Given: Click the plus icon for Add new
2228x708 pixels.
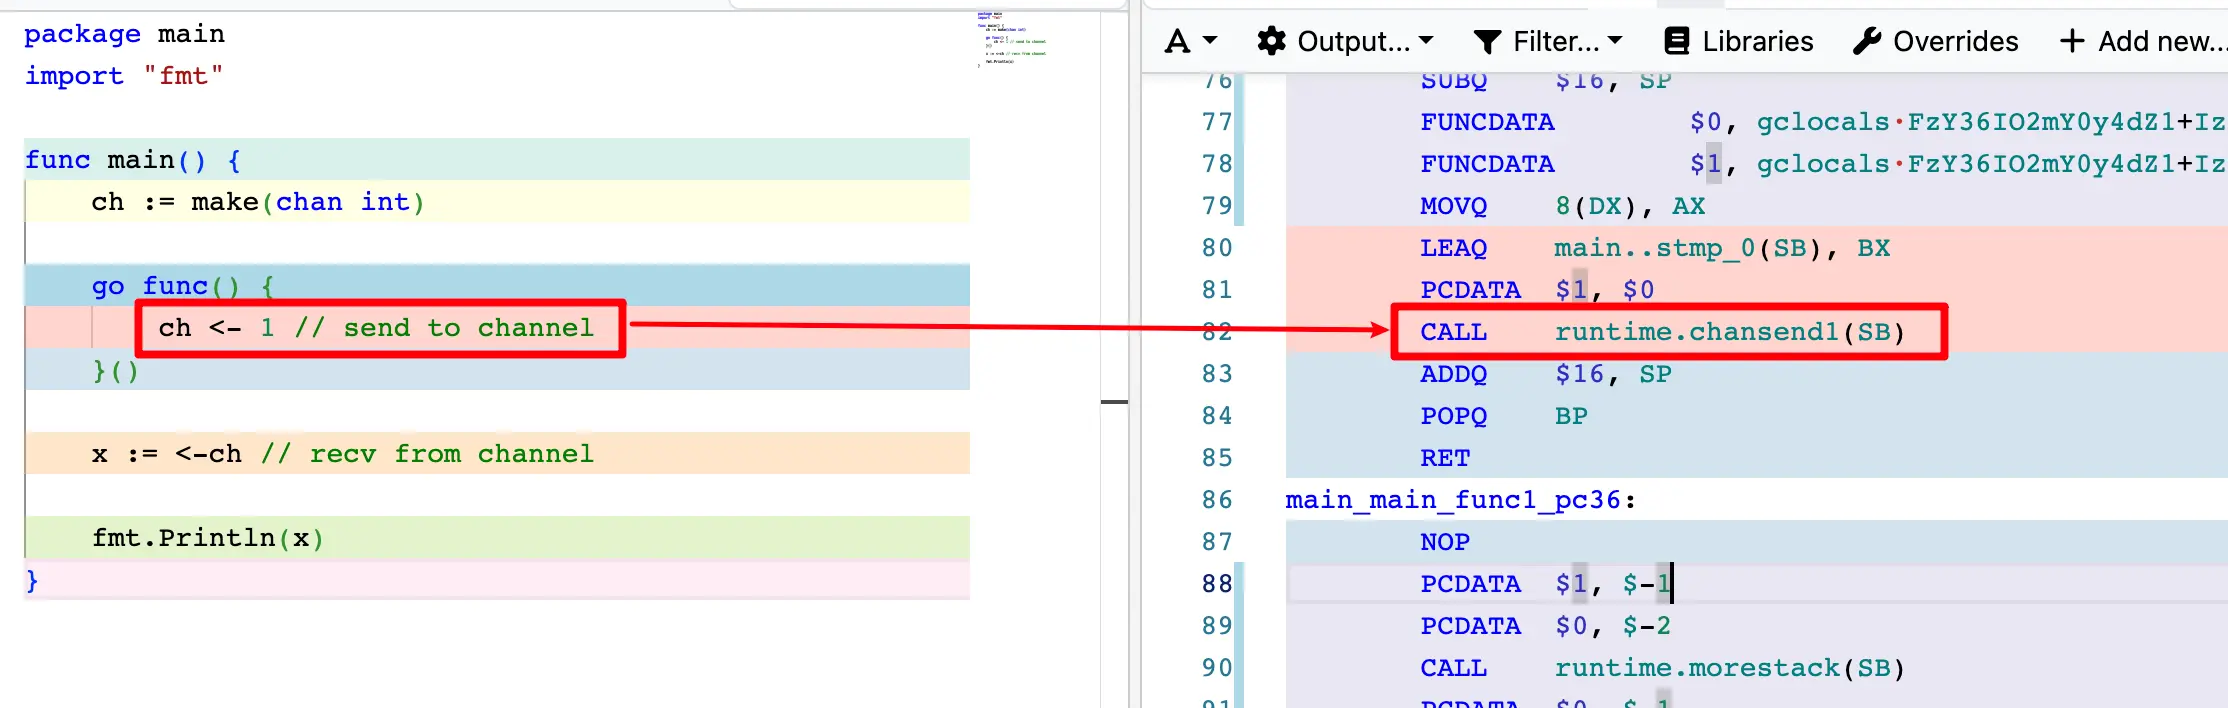Looking at the screenshot, I should (x=2071, y=41).
